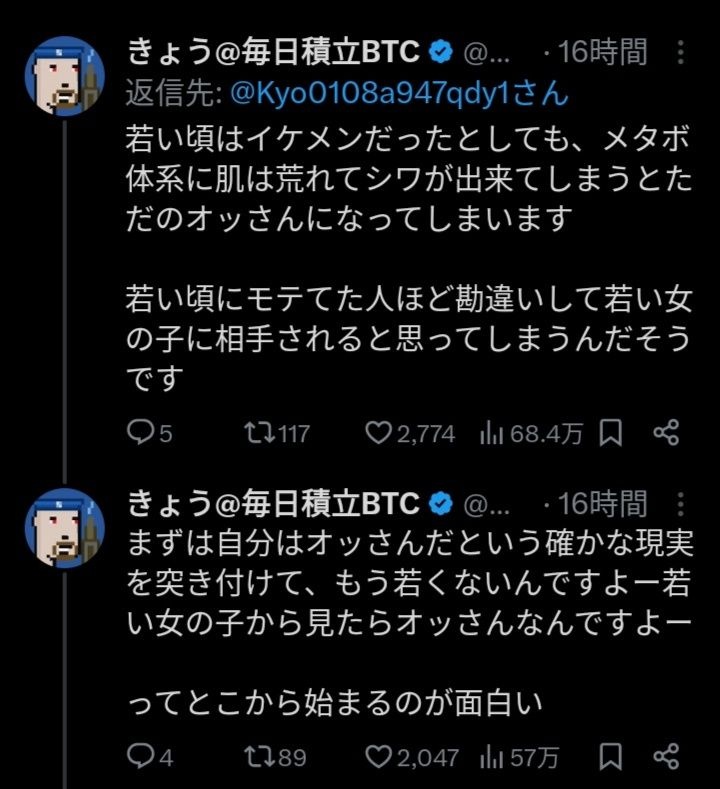View analytics showing 68.4万 views
The height and width of the screenshot is (789, 720).
click(x=491, y=432)
